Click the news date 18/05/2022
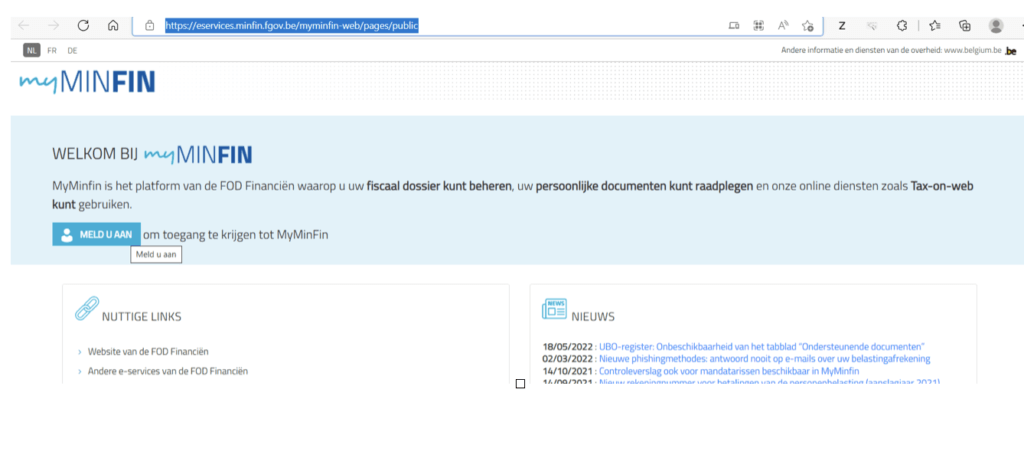The height and width of the screenshot is (458, 1024). click(x=568, y=346)
